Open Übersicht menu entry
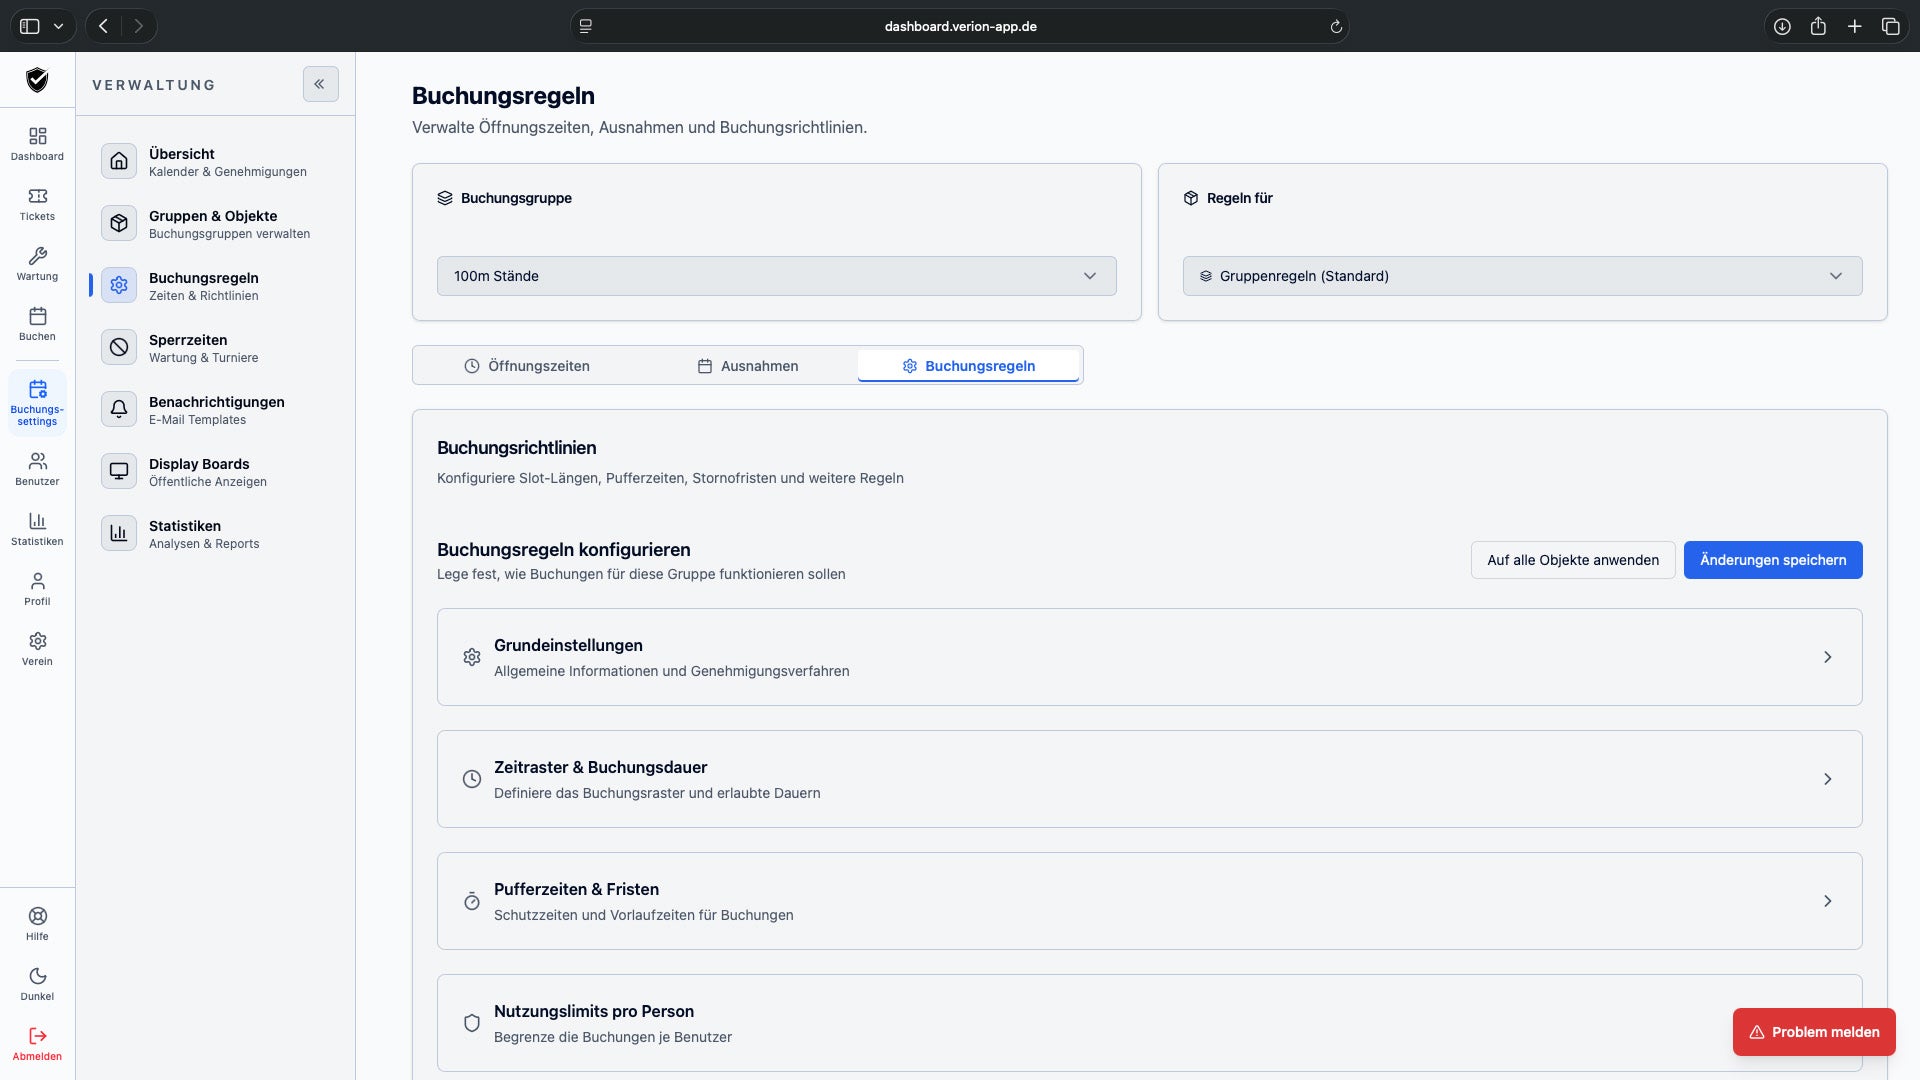 215,161
